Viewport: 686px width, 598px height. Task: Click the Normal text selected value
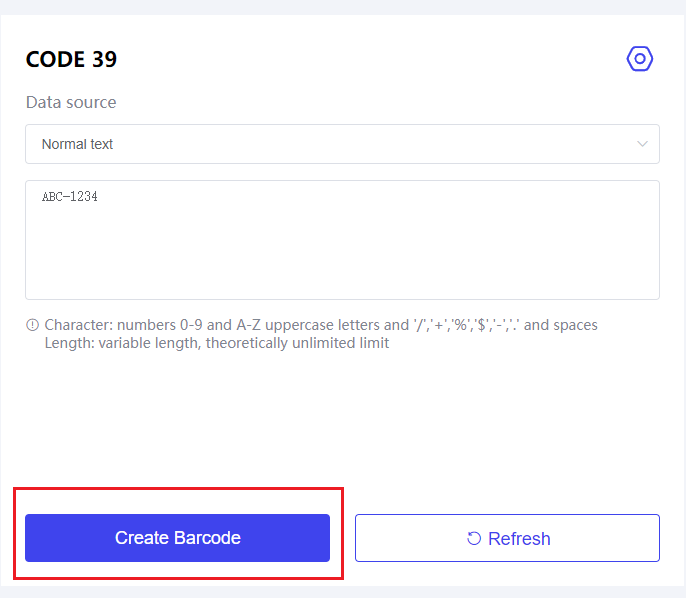click(77, 144)
